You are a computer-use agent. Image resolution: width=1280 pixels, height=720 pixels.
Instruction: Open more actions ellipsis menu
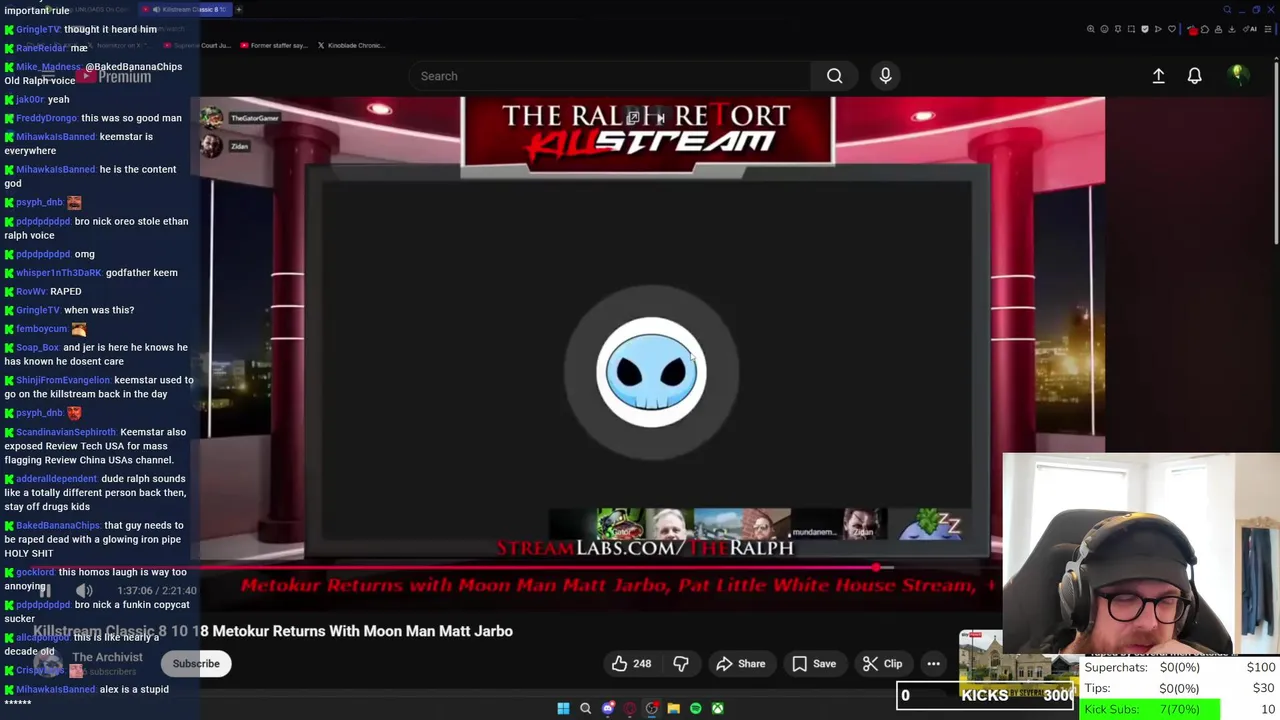pyautogui.click(x=933, y=663)
